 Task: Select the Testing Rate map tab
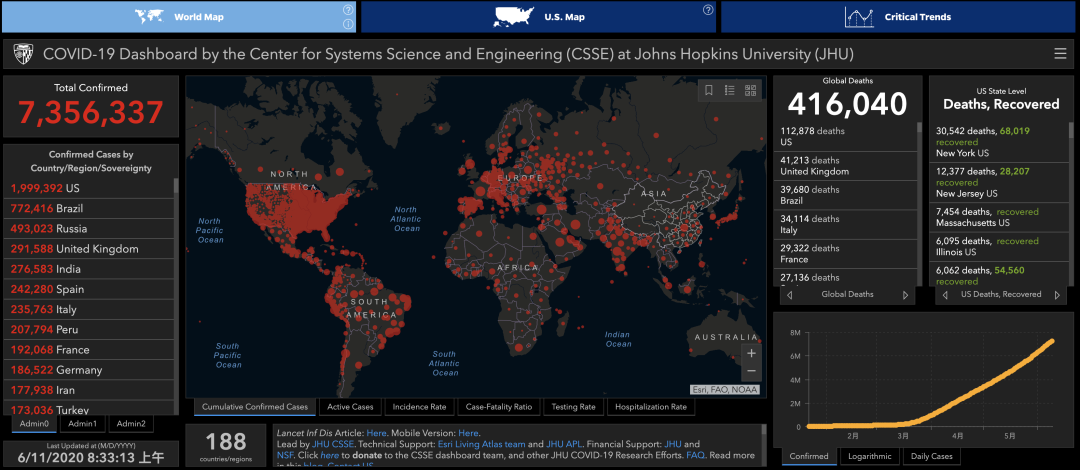click(x=573, y=407)
